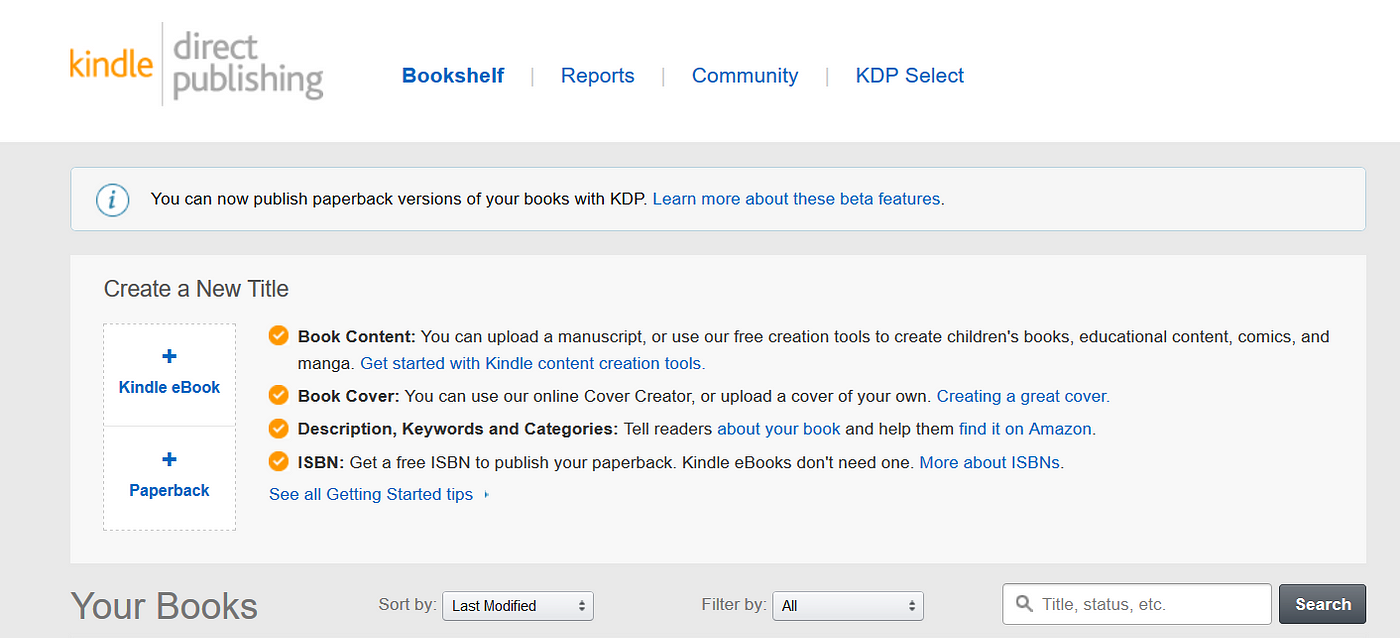Click the bold ISBN: label

pos(321,463)
